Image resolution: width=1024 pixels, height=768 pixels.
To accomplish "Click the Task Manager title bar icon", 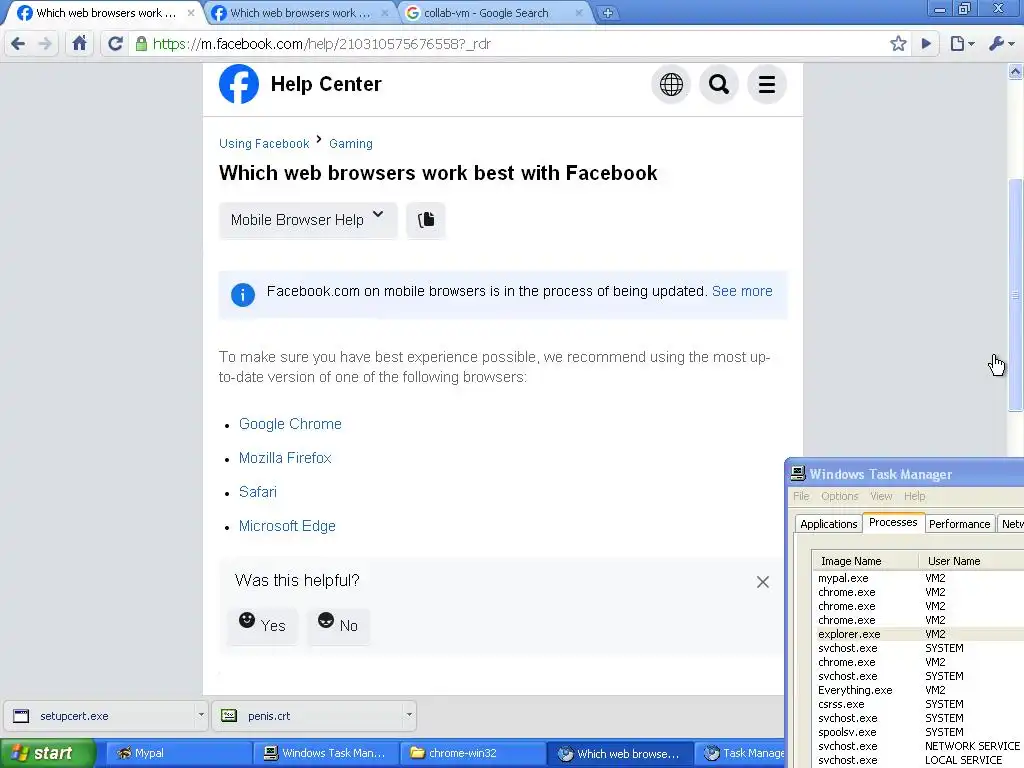I will click(x=797, y=474).
